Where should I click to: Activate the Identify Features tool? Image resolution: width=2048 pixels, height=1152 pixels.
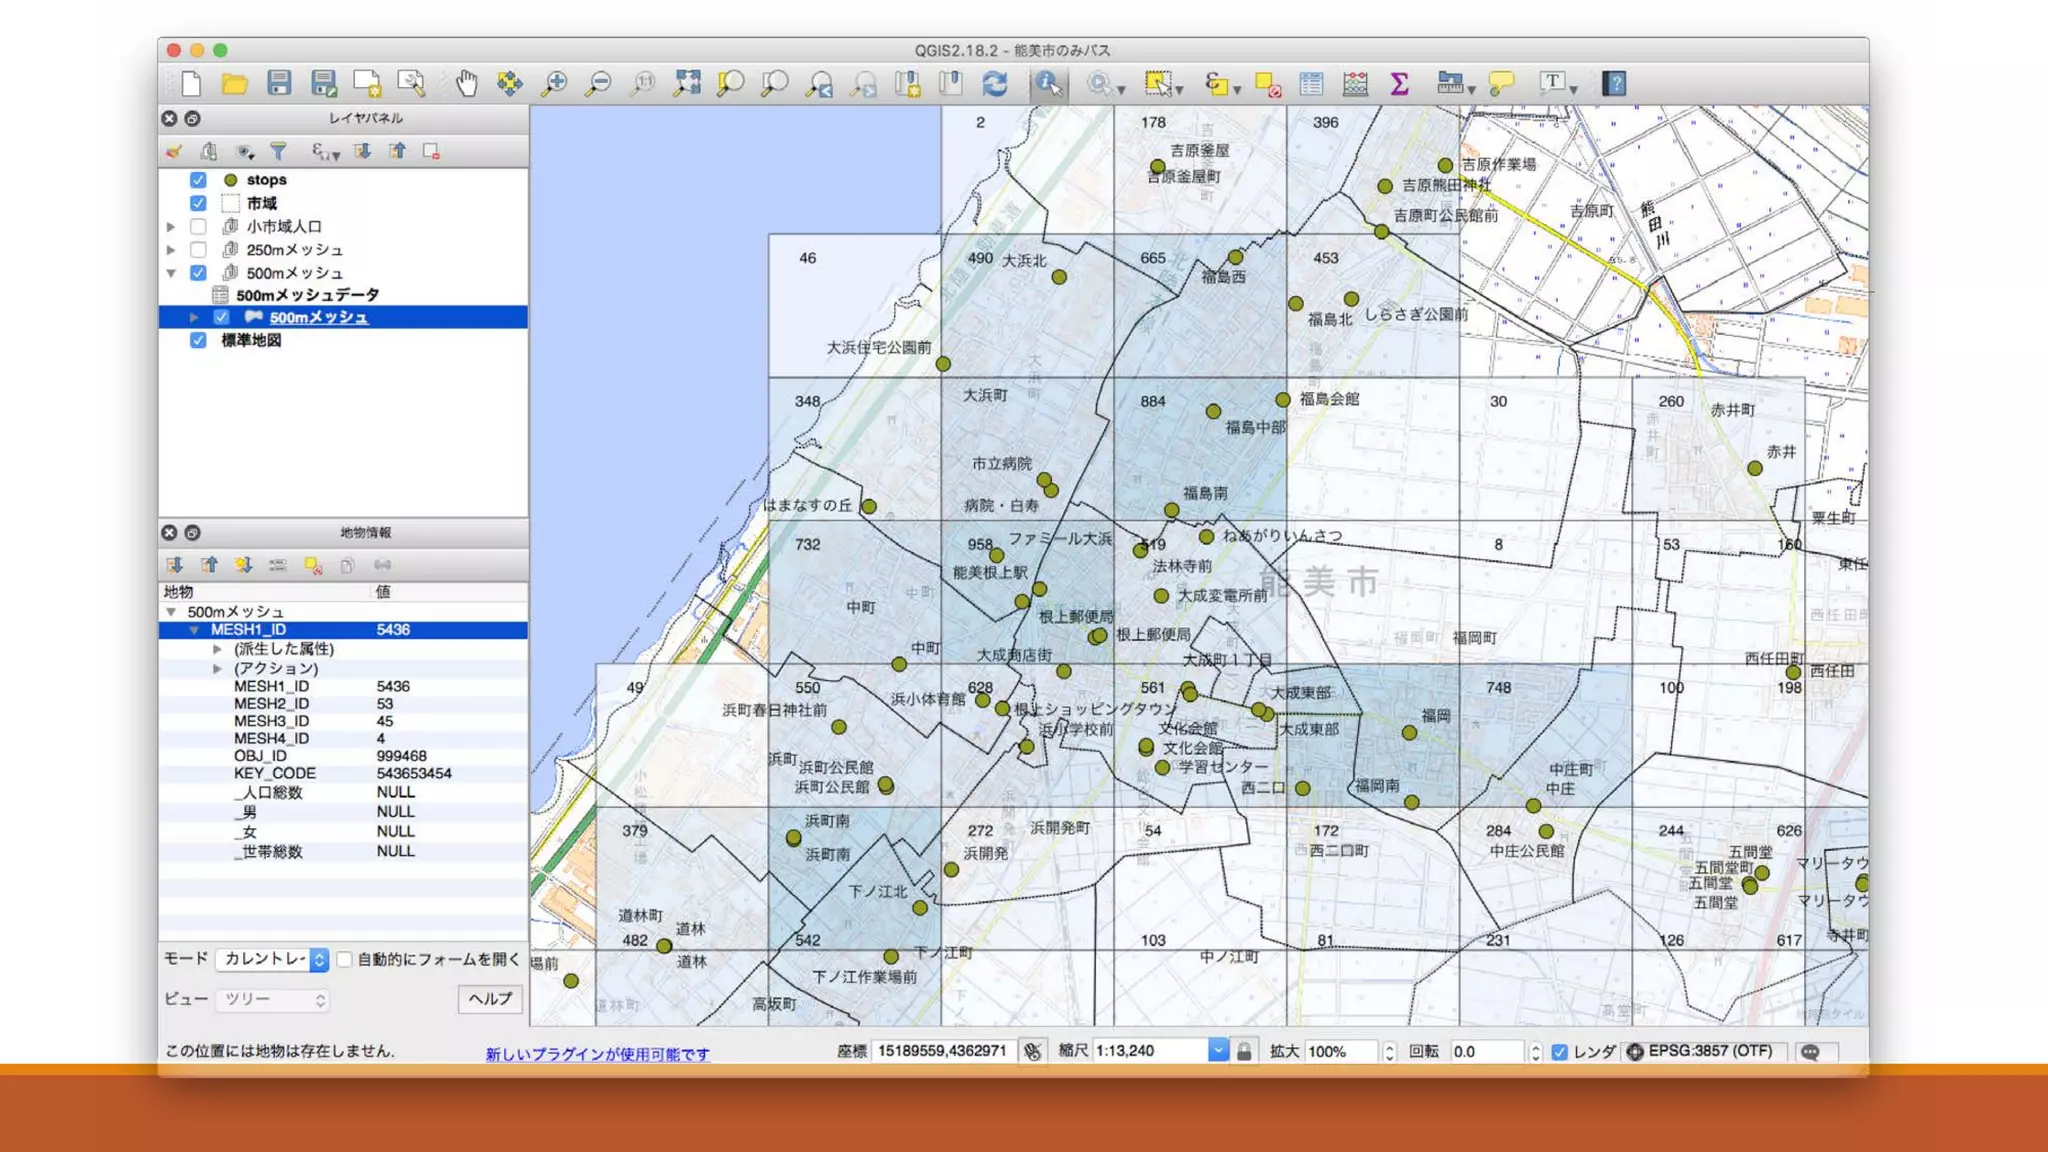pos(1047,84)
